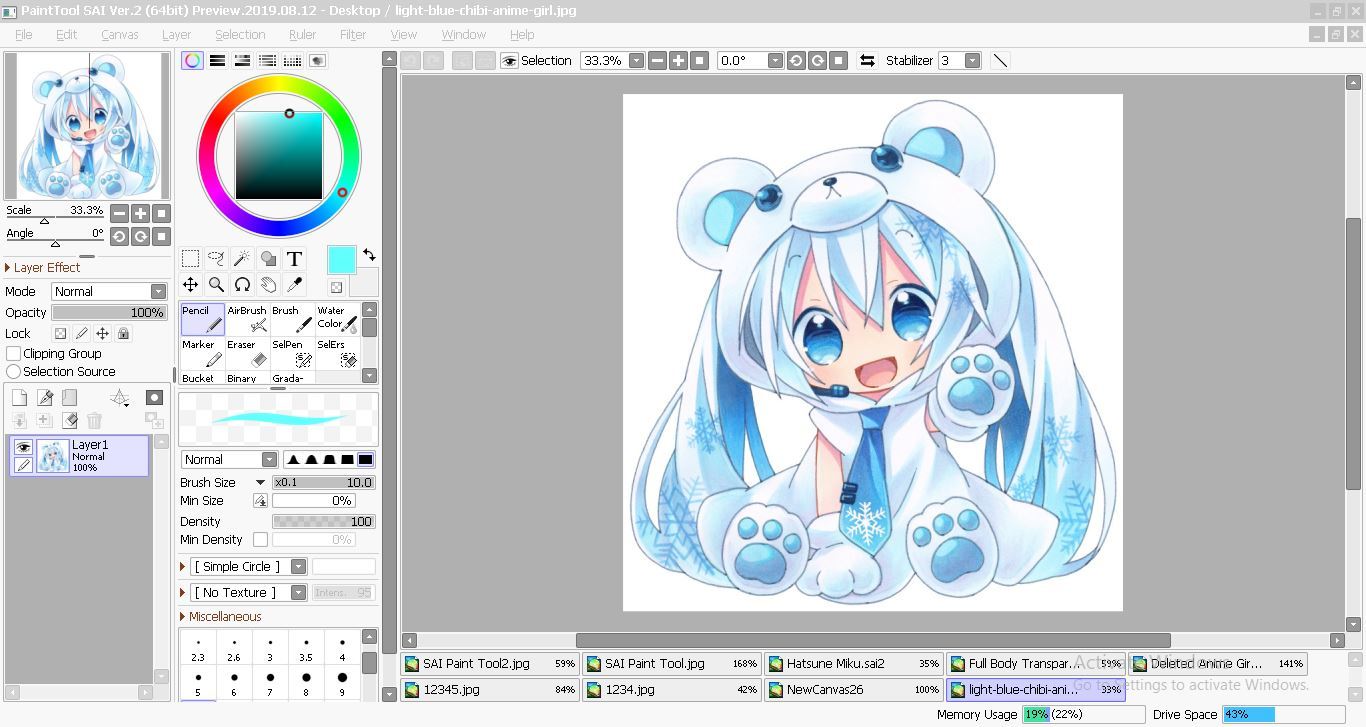Click the Brush Size slider
This screenshot has width=1366, height=727.
tap(324, 482)
